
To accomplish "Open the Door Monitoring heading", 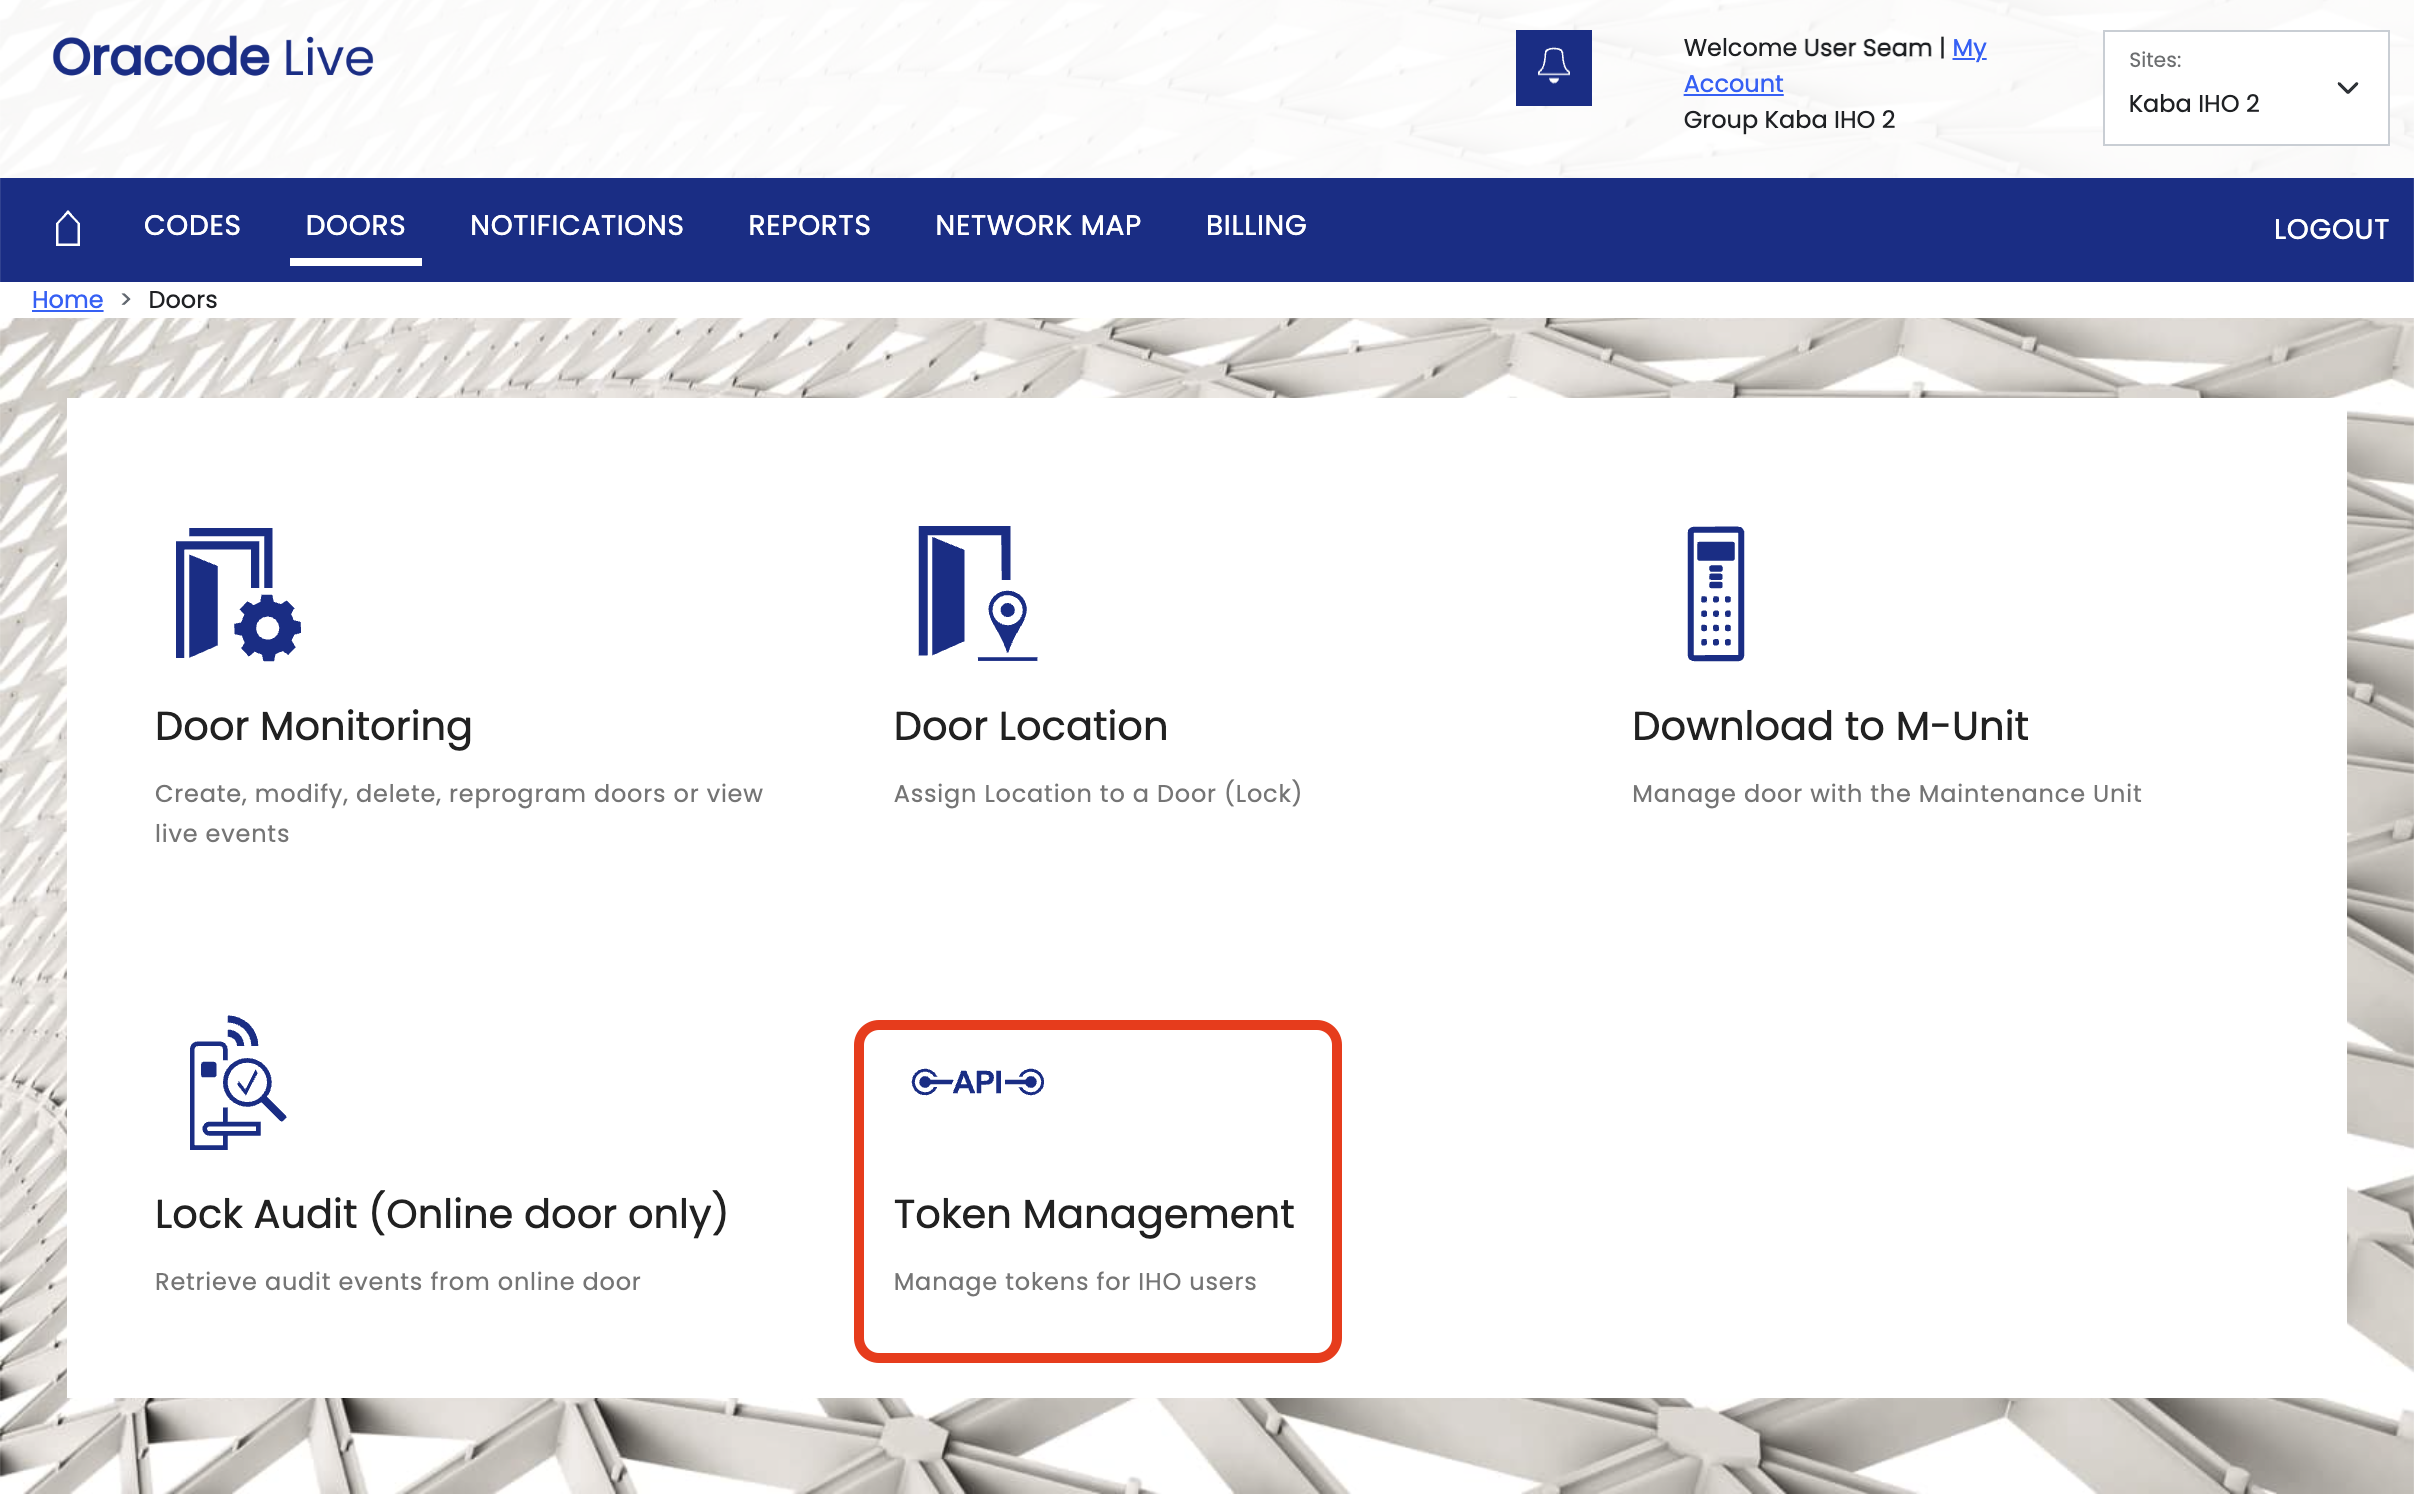I will click(313, 727).
